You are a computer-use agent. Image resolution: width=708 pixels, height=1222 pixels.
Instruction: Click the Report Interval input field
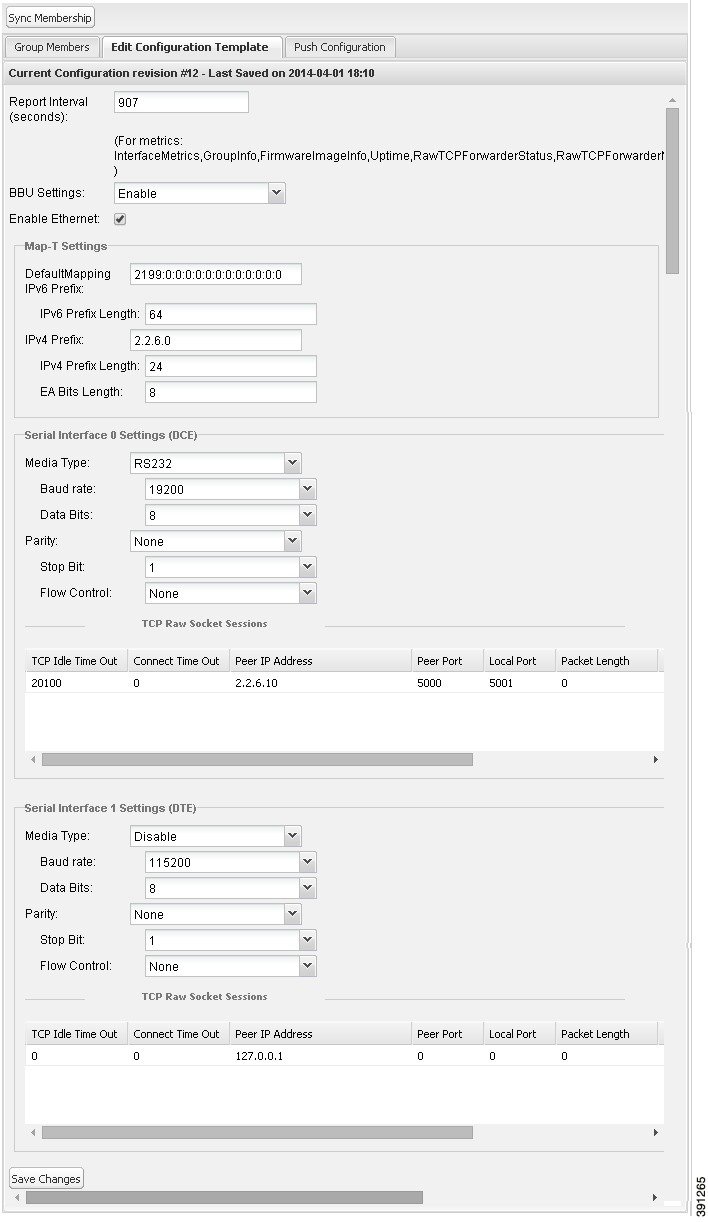pos(181,102)
